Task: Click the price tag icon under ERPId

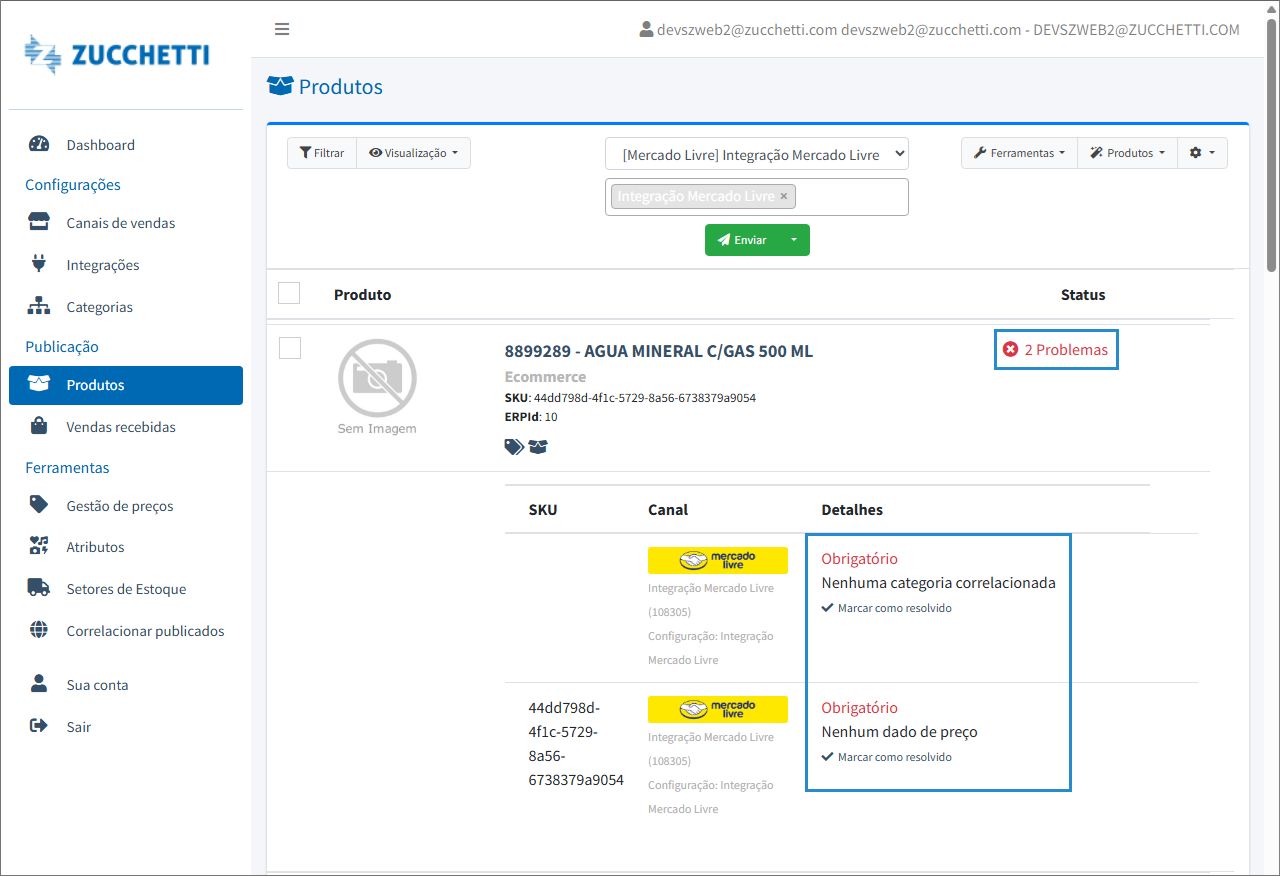Action: pos(514,447)
